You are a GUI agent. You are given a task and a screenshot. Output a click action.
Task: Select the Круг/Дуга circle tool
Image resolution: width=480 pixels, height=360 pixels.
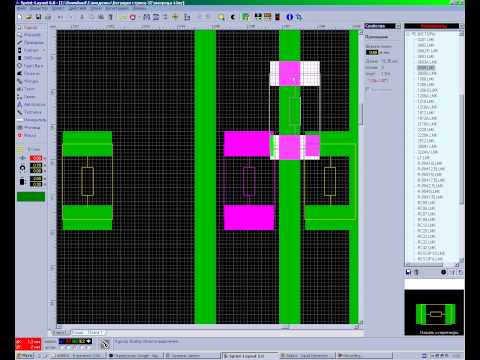(x=30, y=66)
